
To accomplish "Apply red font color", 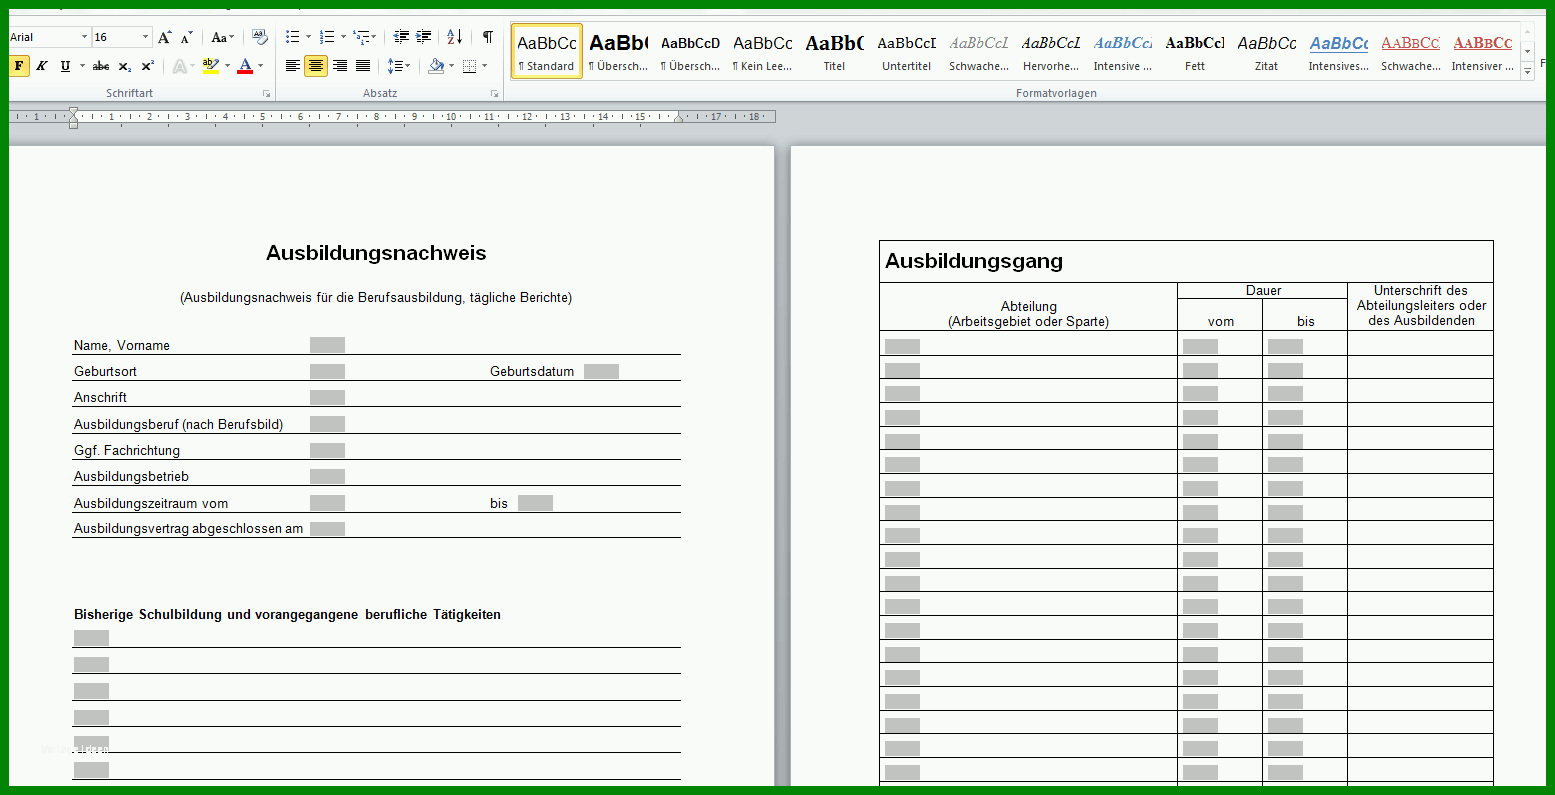I will [x=246, y=66].
